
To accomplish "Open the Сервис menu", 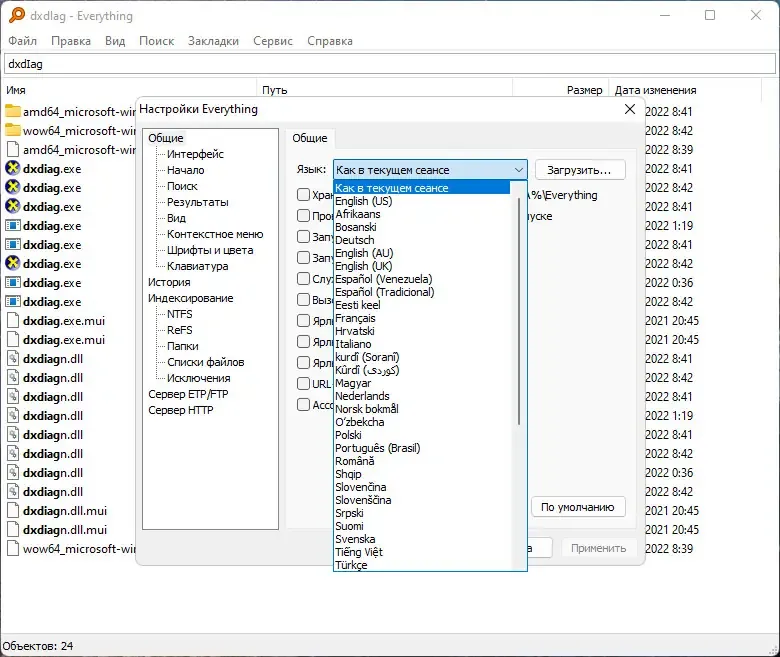I will [x=273, y=41].
